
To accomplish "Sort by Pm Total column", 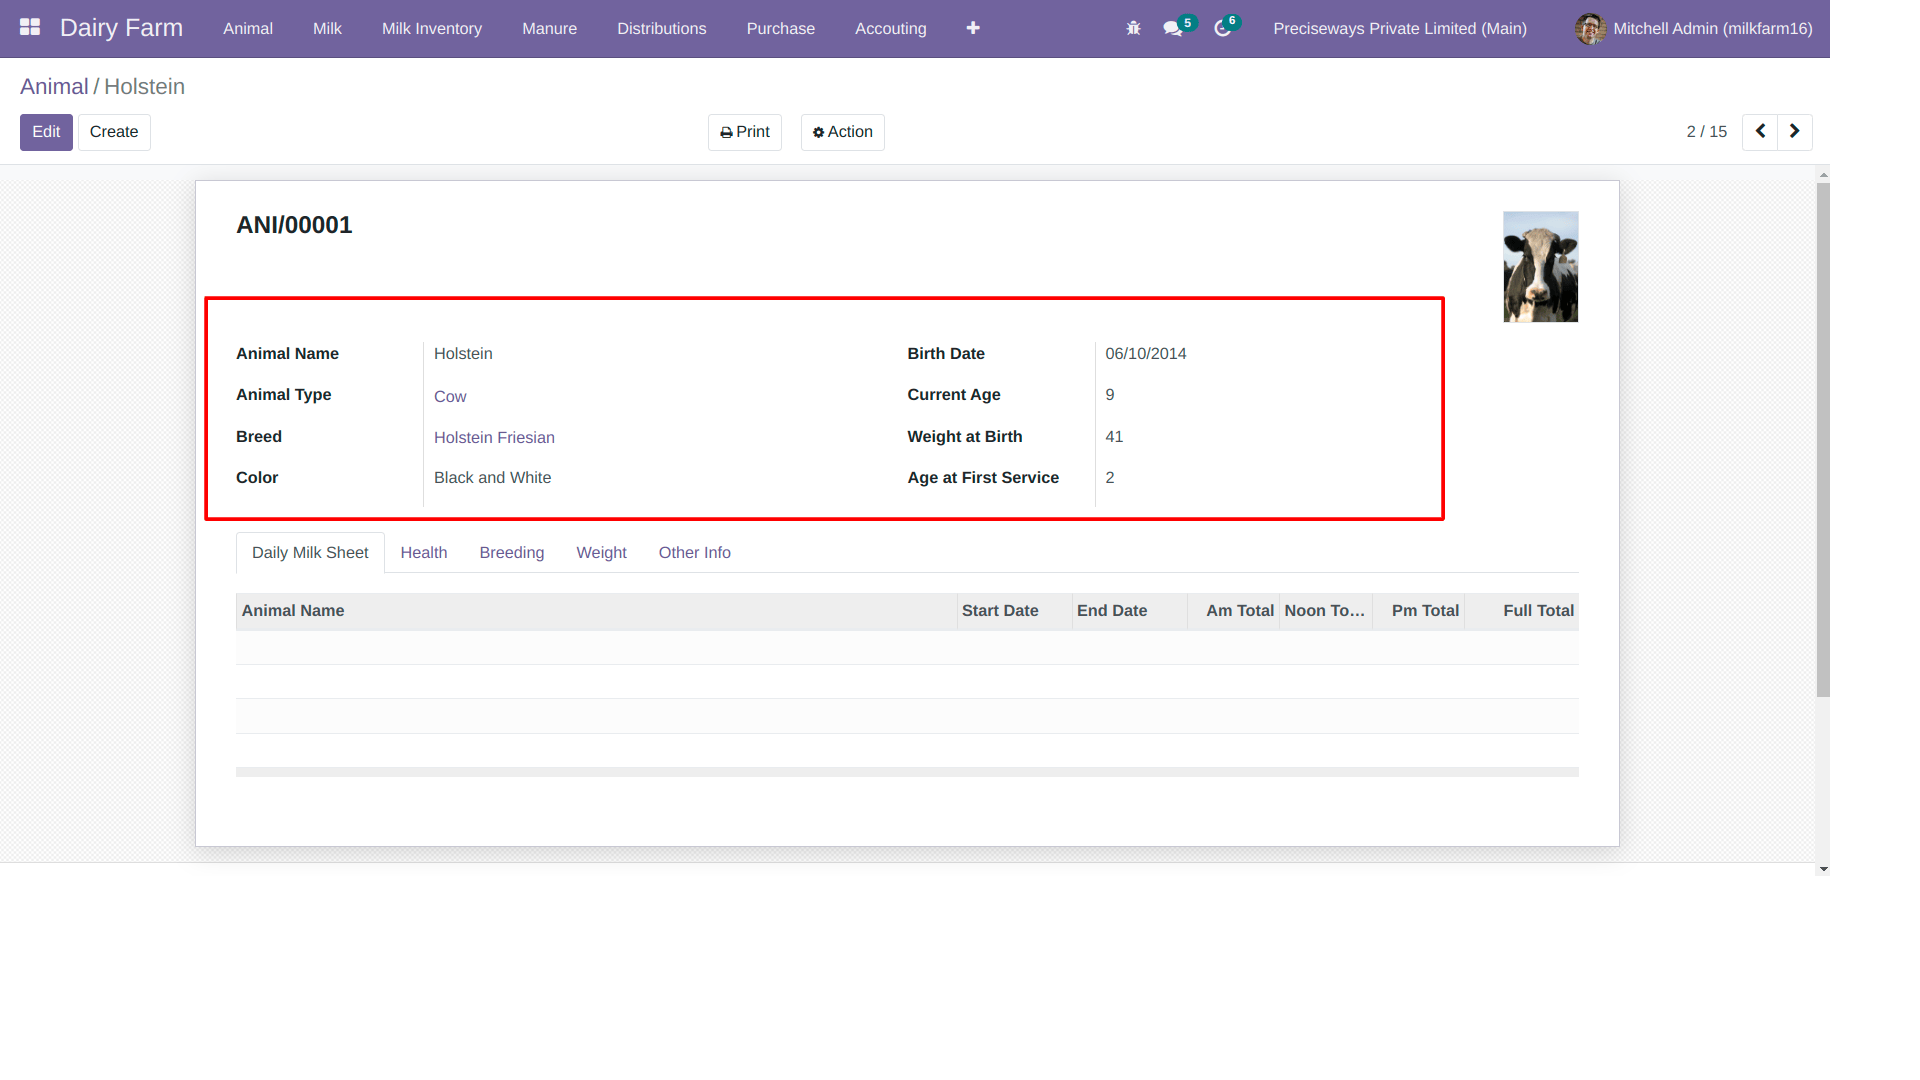I will click(x=1419, y=611).
